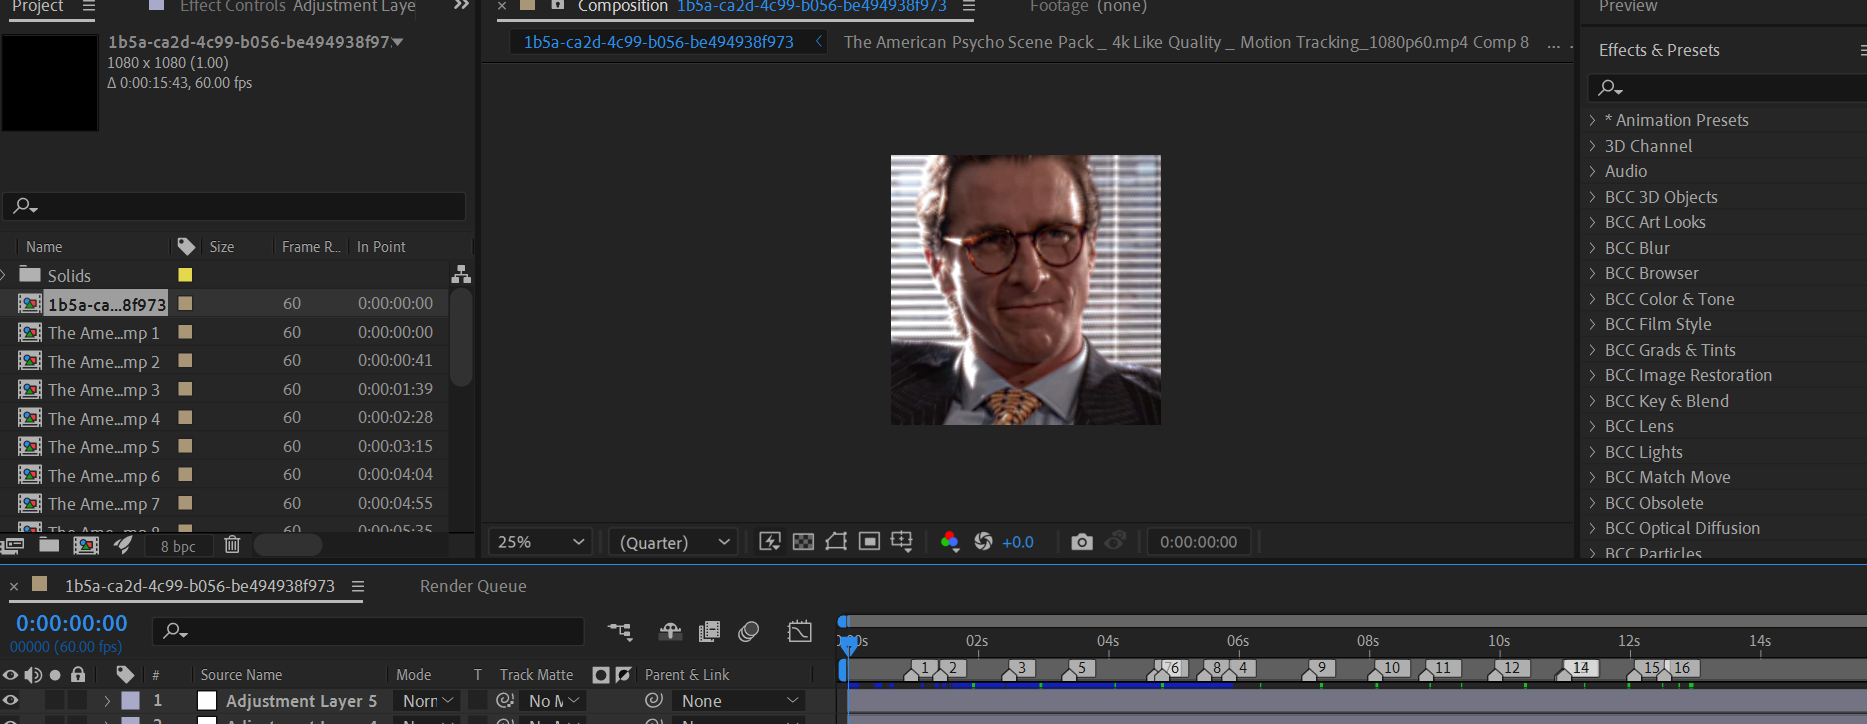
Task: Enable Frame Blending for the composition
Action: (709, 631)
